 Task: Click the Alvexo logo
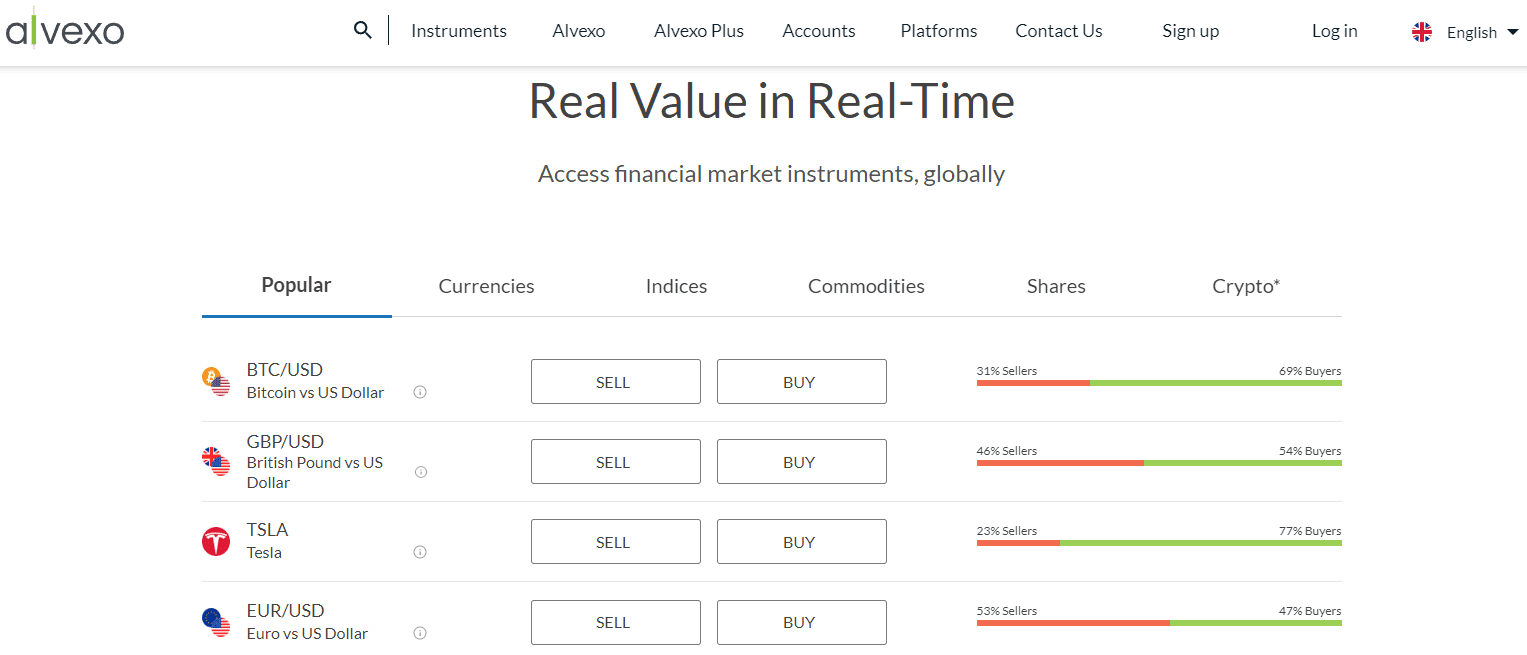click(65, 31)
